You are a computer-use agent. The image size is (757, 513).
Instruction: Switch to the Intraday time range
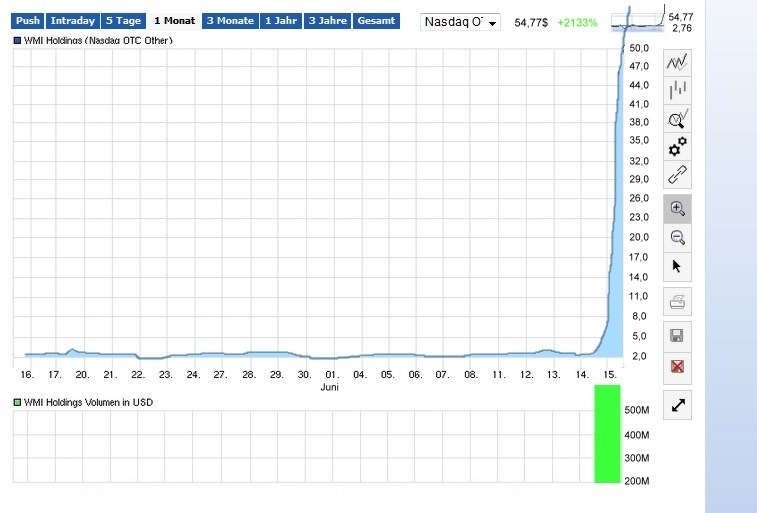(72, 21)
